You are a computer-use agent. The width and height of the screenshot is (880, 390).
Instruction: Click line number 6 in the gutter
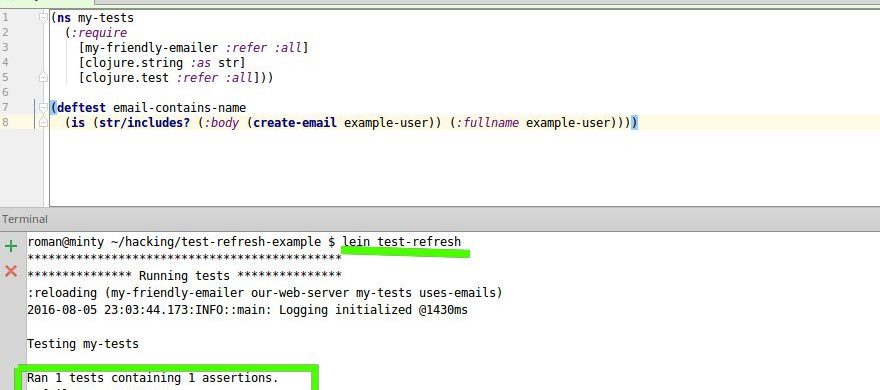click(5, 92)
